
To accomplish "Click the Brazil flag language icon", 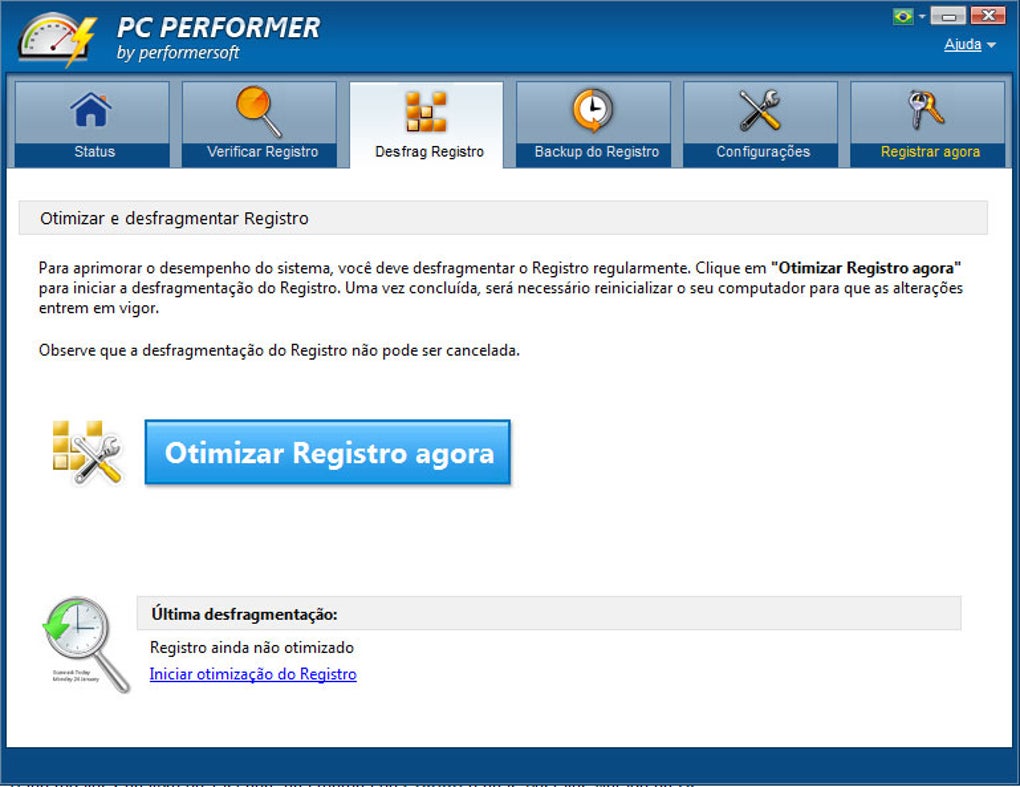I will tap(903, 16).
